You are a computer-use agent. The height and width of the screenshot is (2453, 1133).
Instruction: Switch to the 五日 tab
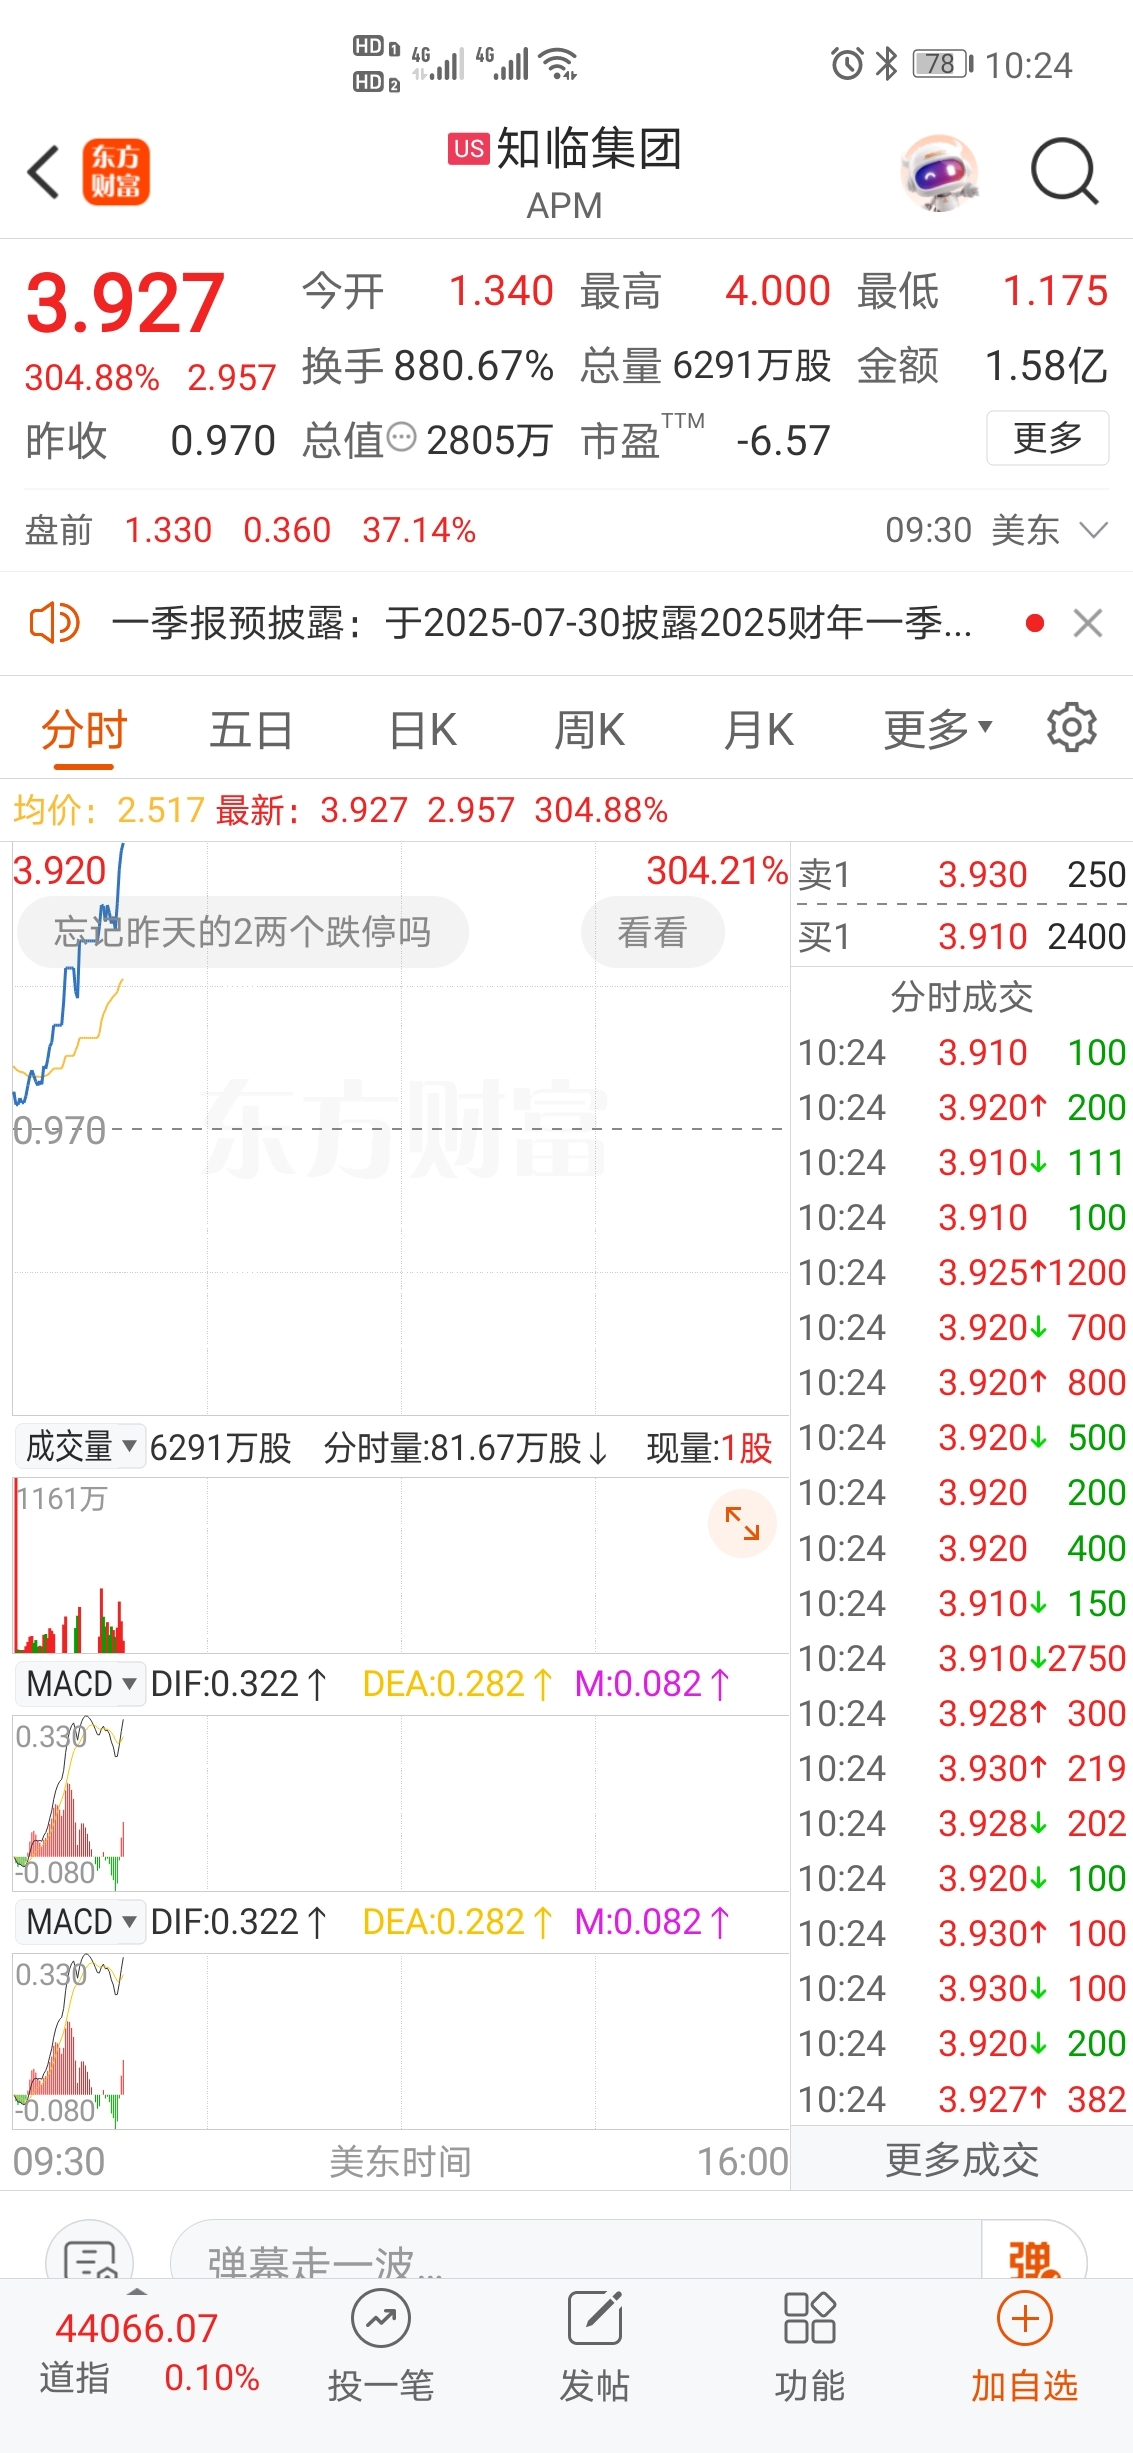pyautogui.click(x=251, y=729)
